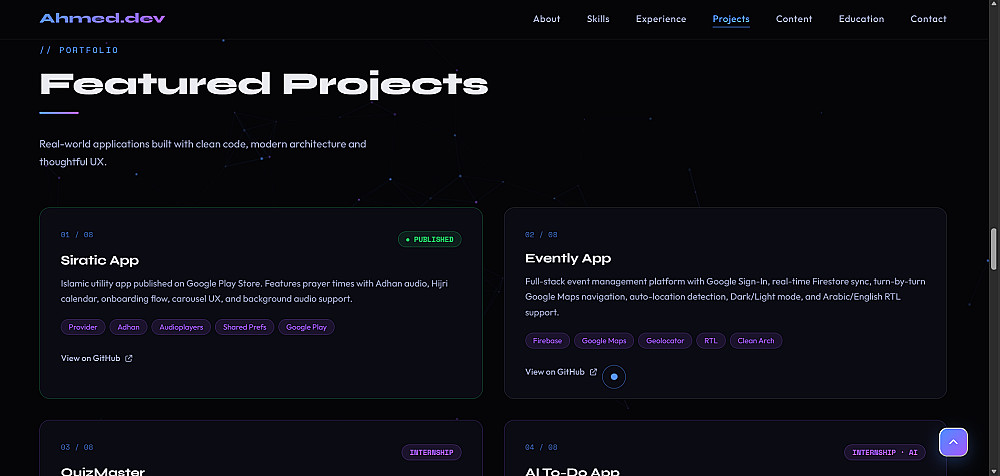1000x476 pixels.
Task: Open the Contact nav item
Action: point(929,19)
